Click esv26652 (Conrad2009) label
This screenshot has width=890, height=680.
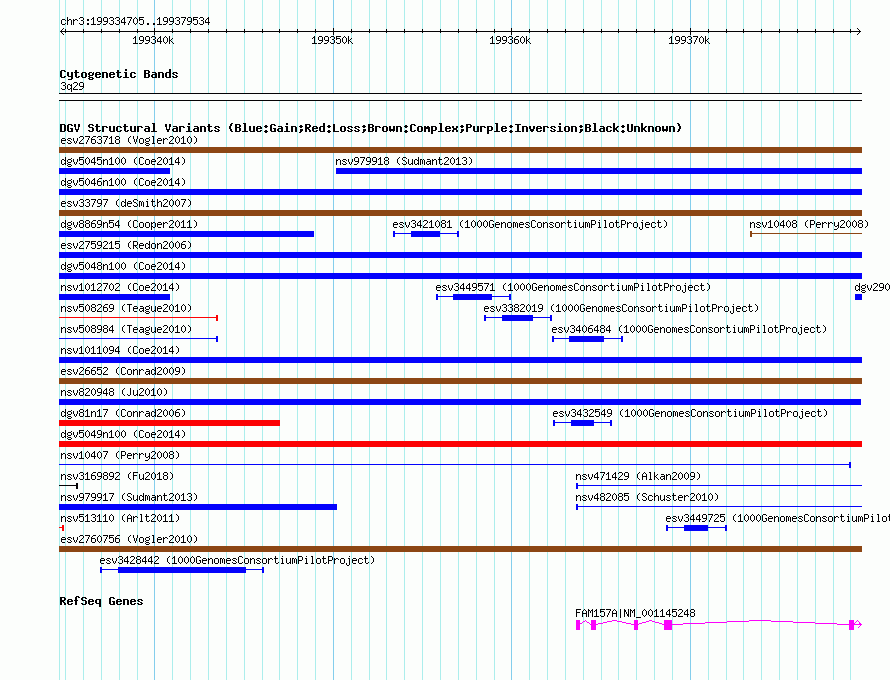pos(123,371)
